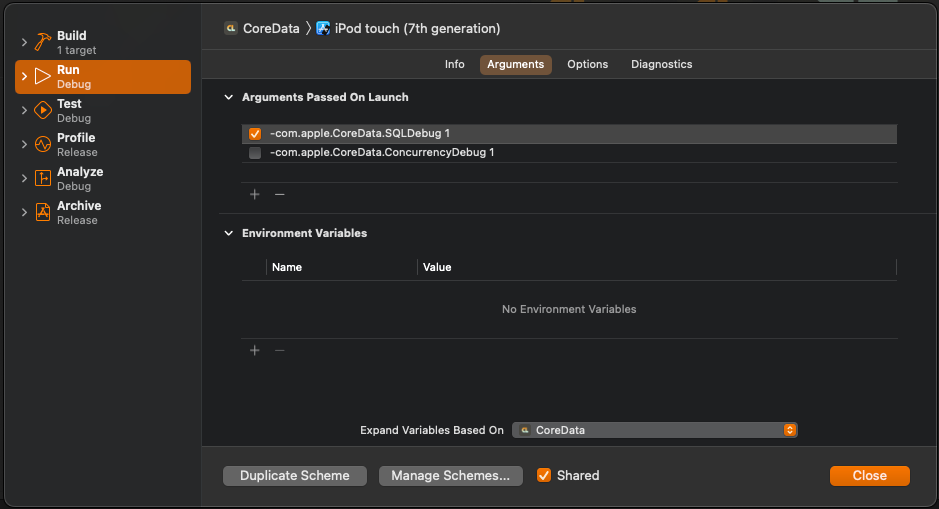Add a launch argument with plus
The height and width of the screenshot is (509, 939).
click(x=255, y=194)
